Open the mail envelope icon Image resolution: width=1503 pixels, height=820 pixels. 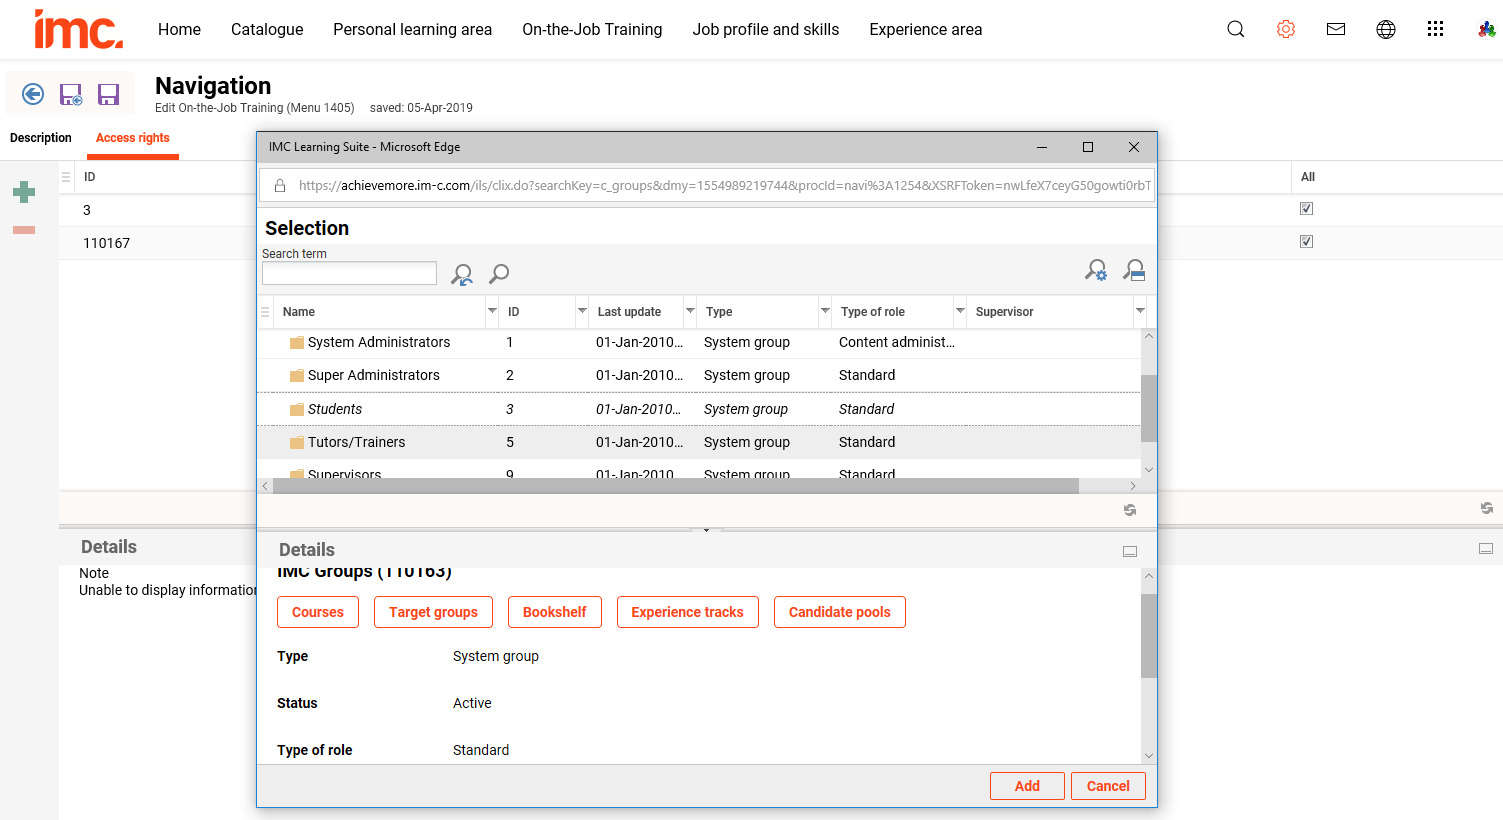pos(1336,29)
